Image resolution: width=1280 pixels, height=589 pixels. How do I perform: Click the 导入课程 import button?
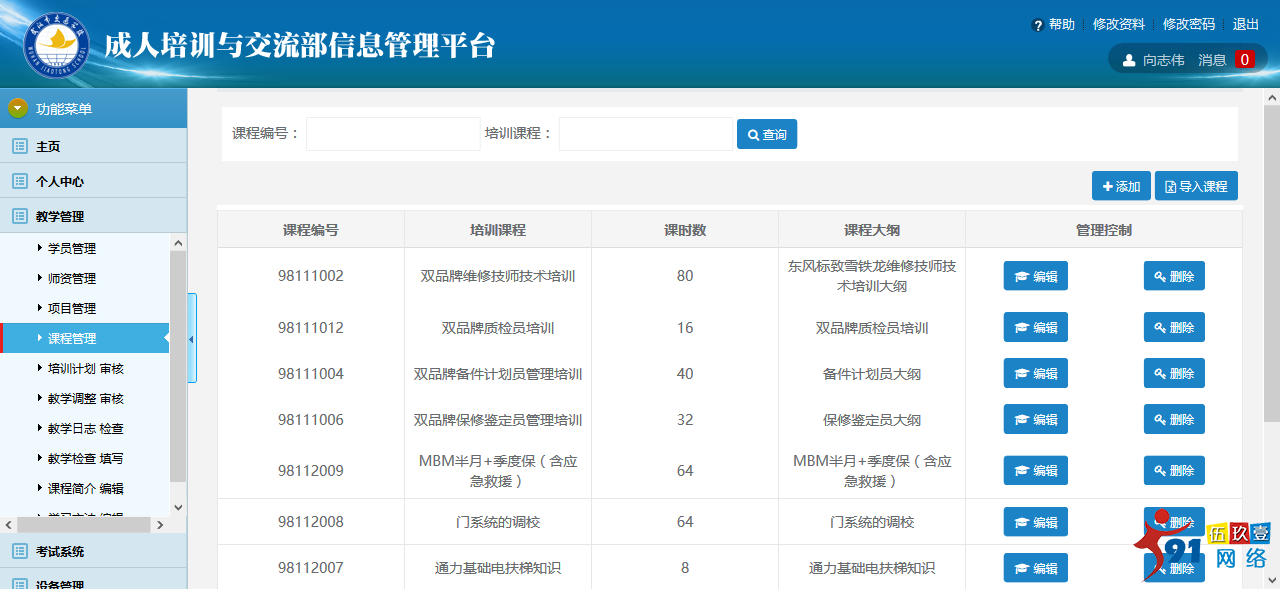(1196, 186)
